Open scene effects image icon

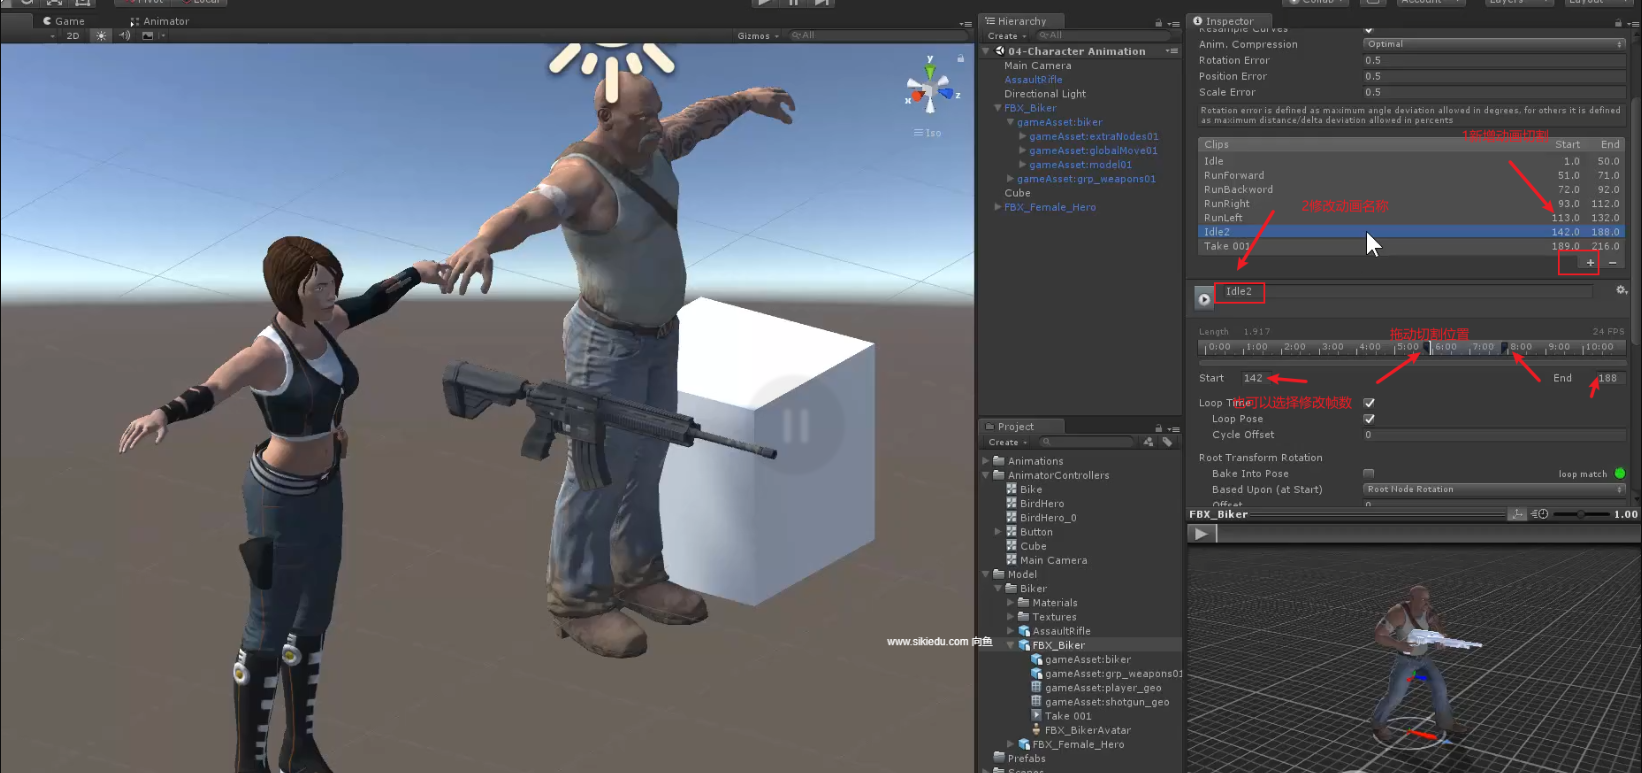(148, 35)
